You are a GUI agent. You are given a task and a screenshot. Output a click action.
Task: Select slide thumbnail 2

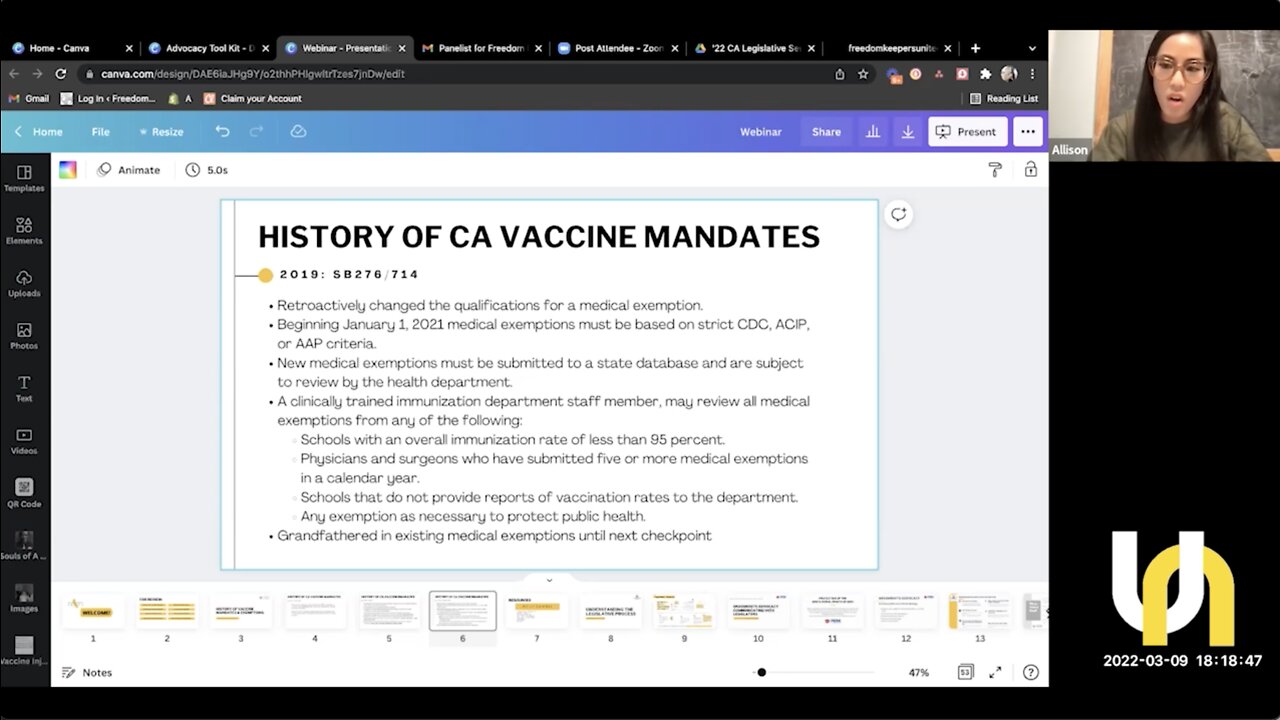coord(167,611)
